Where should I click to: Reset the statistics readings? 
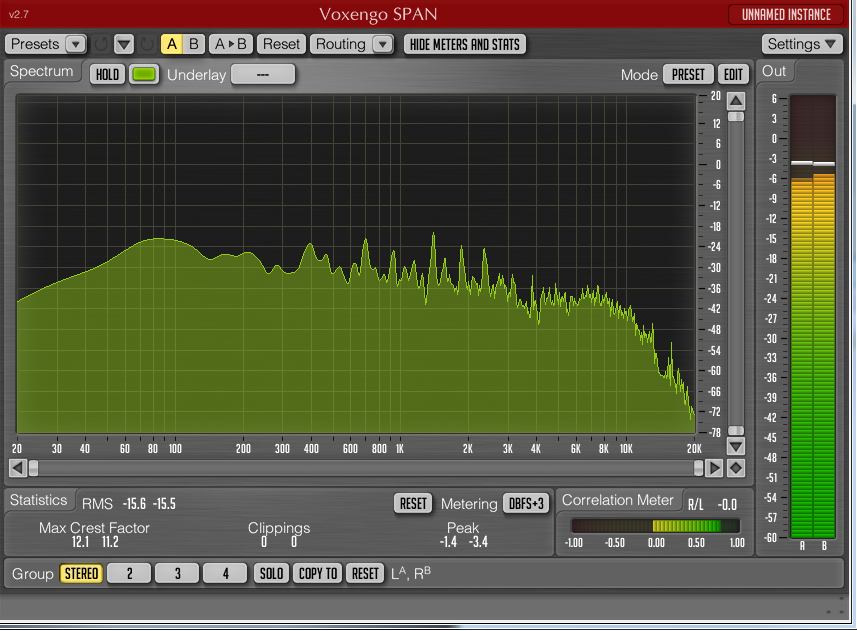[x=413, y=504]
